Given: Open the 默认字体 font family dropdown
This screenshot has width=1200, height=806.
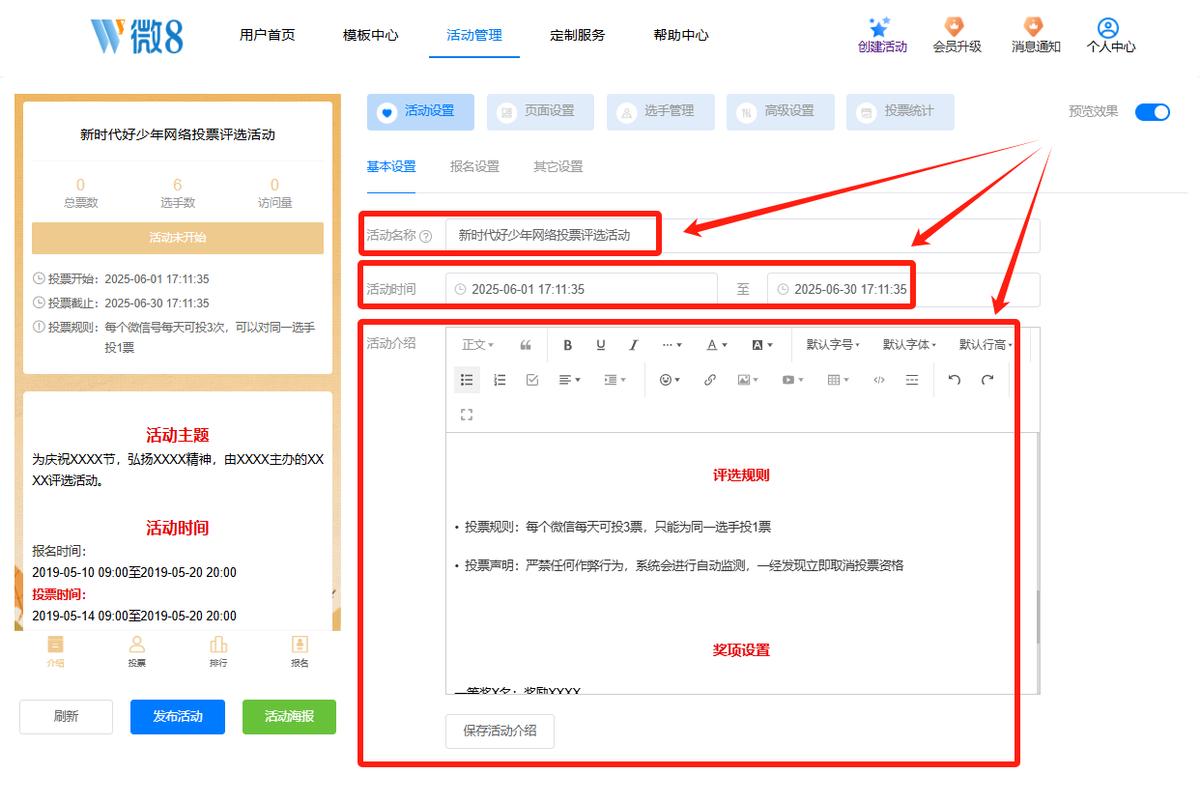Looking at the screenshot, I should coord(909,345).
